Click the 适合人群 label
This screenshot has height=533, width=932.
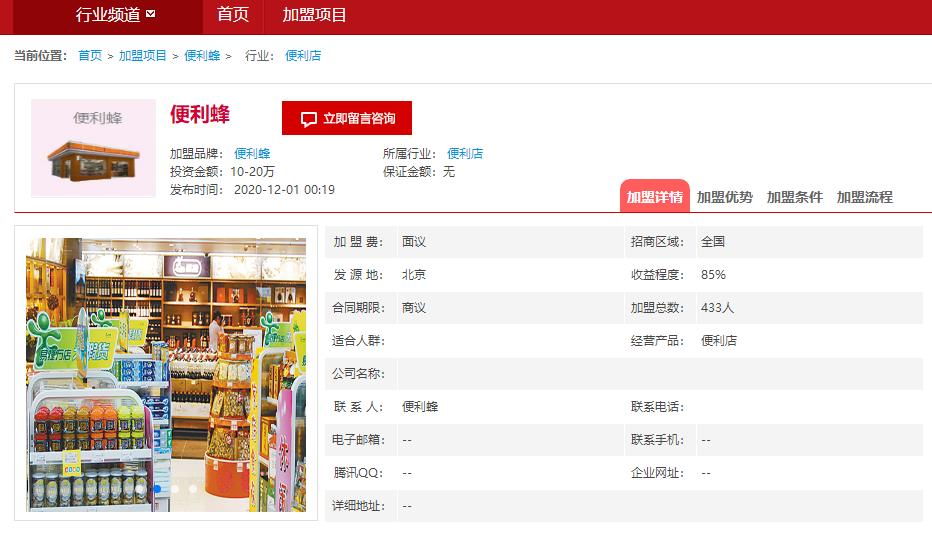coord(358,340)
